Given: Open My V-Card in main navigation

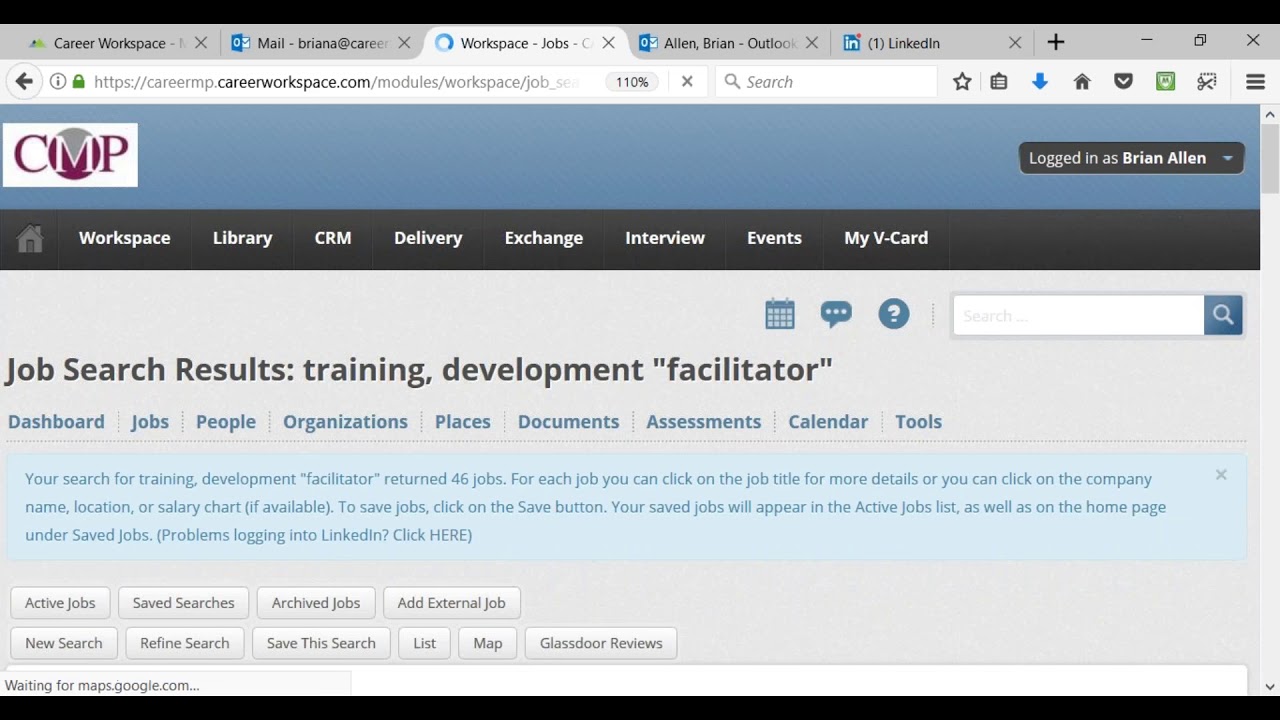Looking at the screenshot, I should (886, 238).
